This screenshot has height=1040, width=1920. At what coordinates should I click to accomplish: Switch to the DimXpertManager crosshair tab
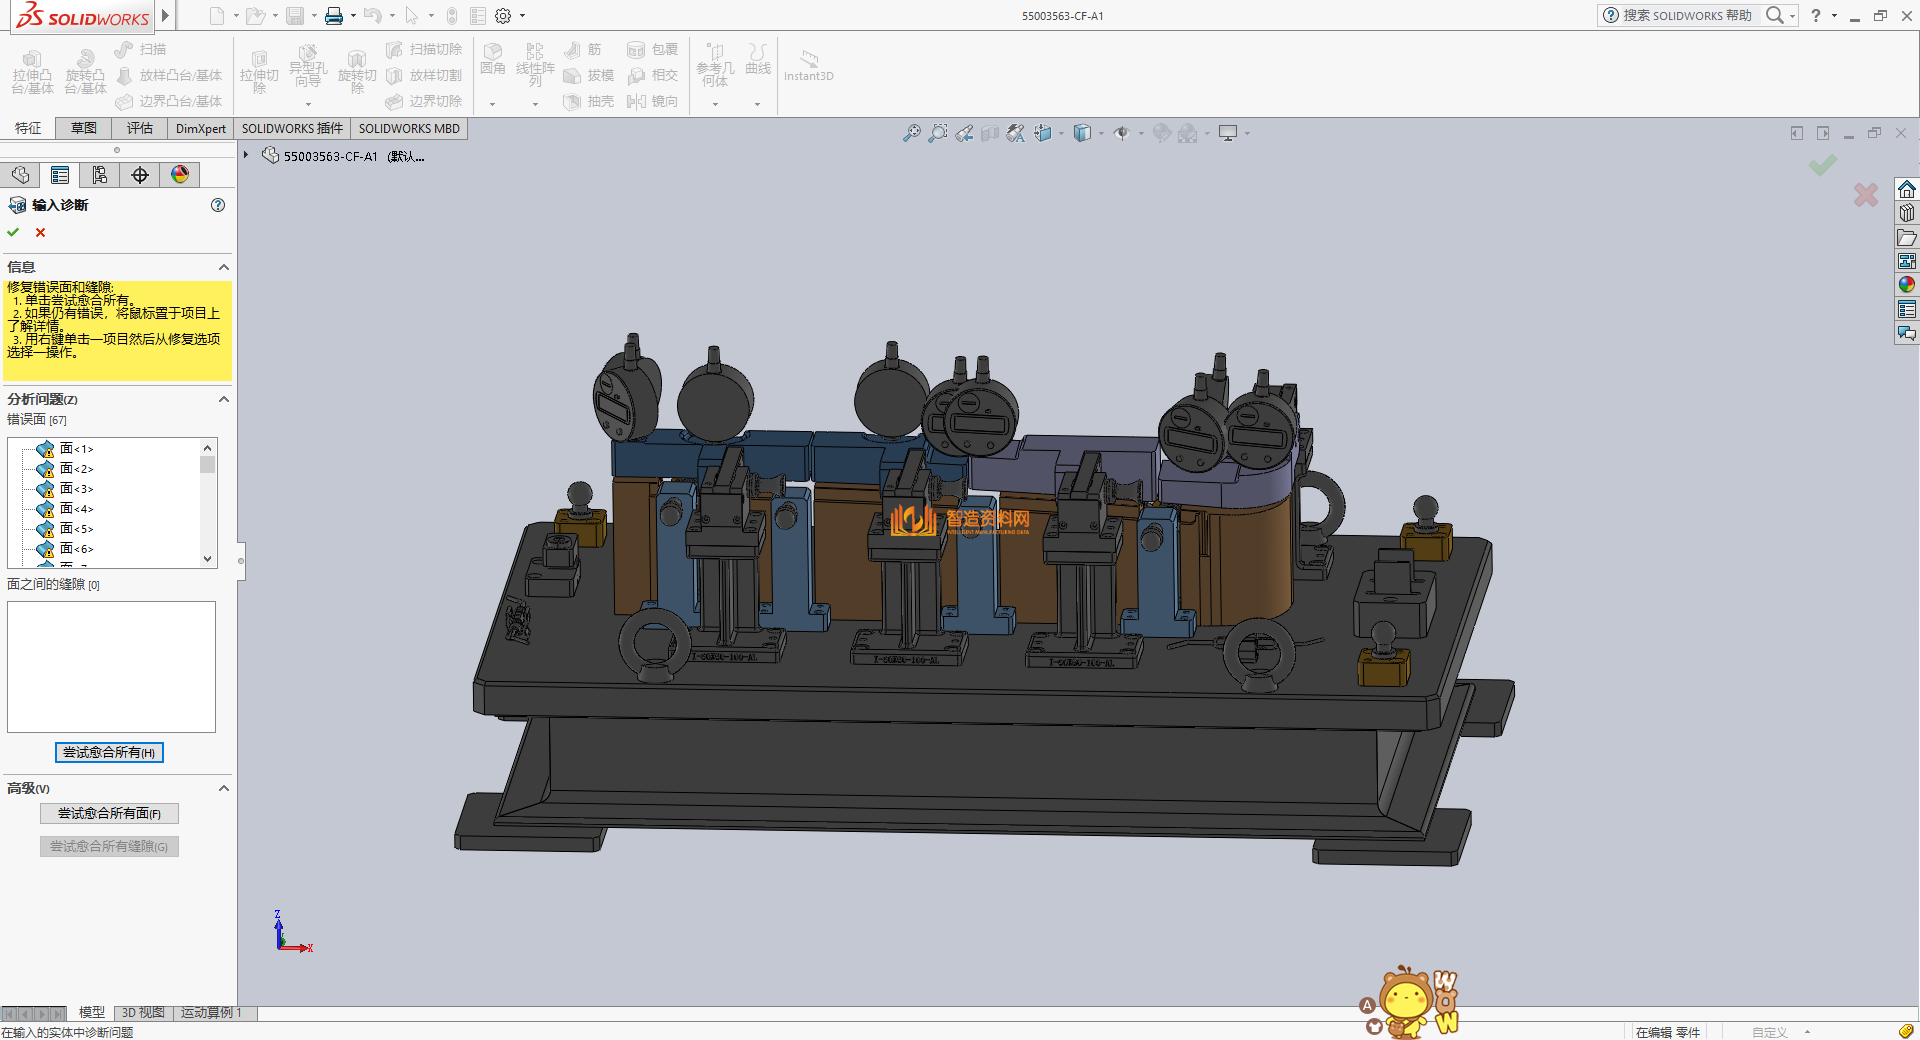pos(140,175)
